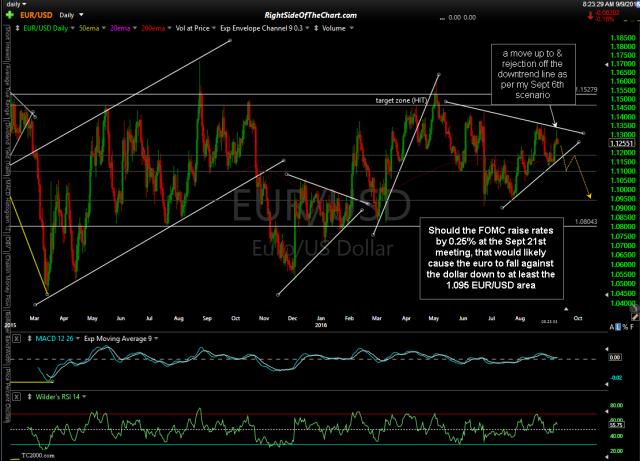Expand the EUR/USD Daily plot dropdown arrow
This screenshot has width=640, height=461.
point(73,28)
